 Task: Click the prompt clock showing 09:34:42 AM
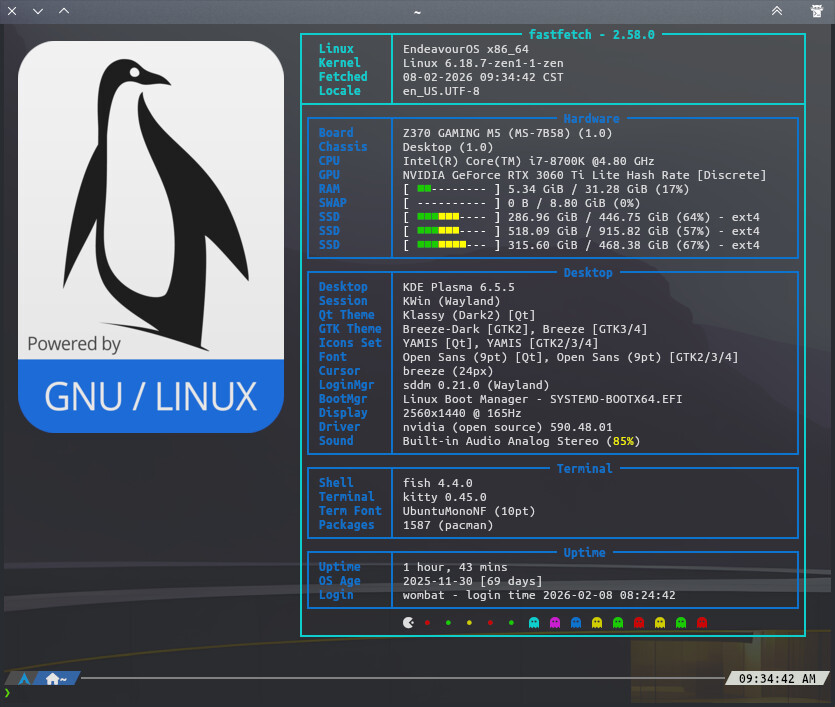coord(777,678)
